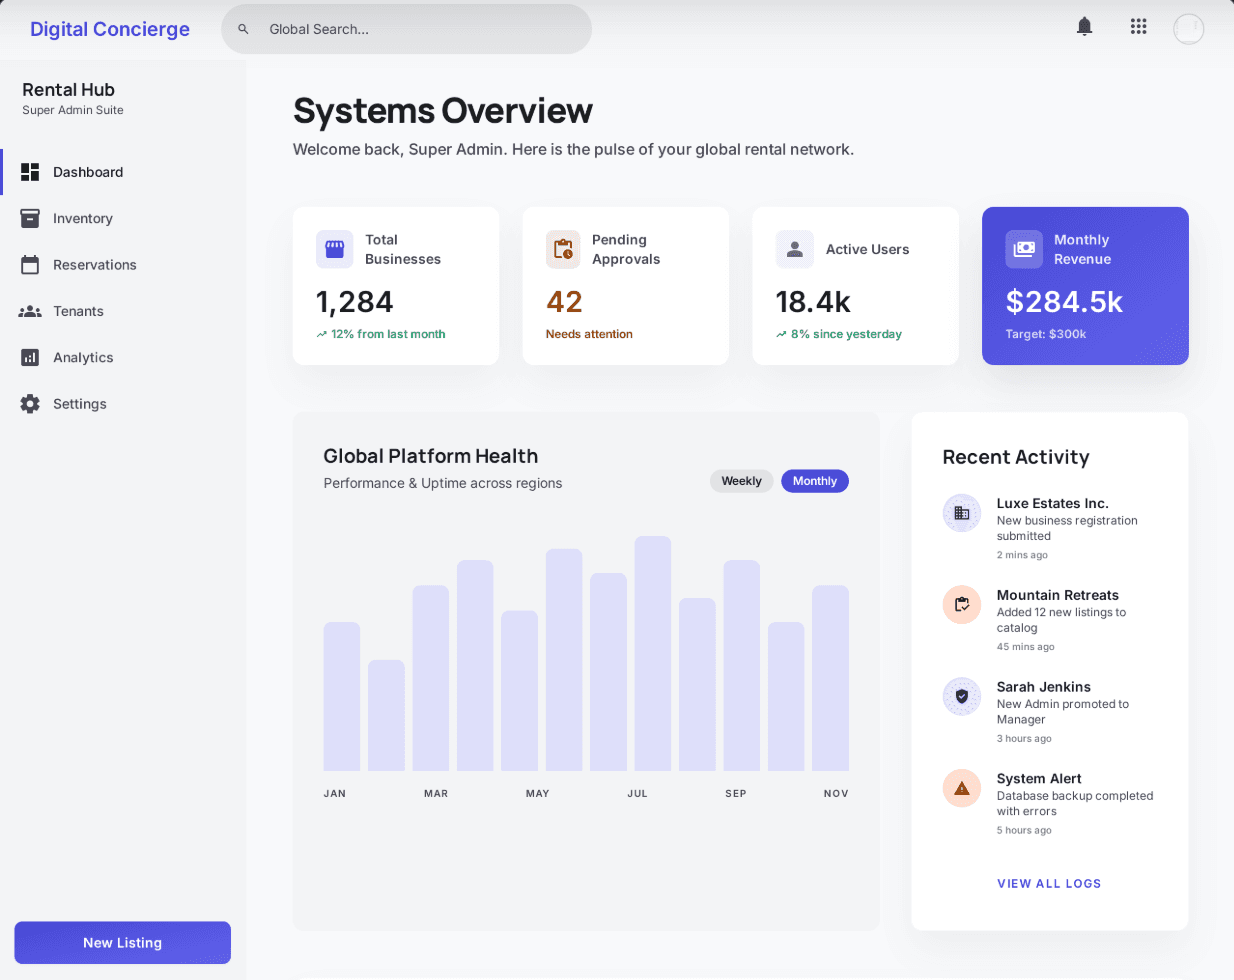
Task: Click the Tenants people icon
Action: [30, 311]
